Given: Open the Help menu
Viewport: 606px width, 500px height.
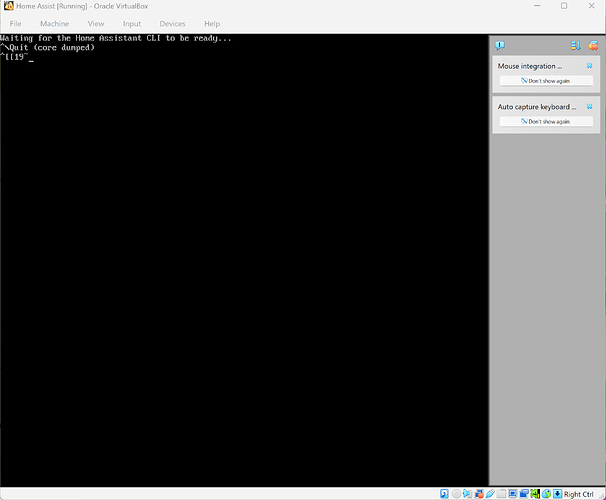Looking at the screenshot, I should 212,24.
